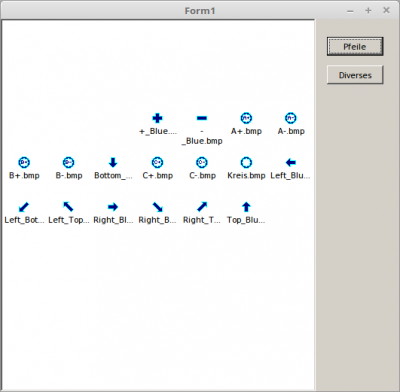The width and height of the screenshot is (400, 392).
Task: Choose the Bottom down-arrow icon
Action: click(x=113, y=162)
